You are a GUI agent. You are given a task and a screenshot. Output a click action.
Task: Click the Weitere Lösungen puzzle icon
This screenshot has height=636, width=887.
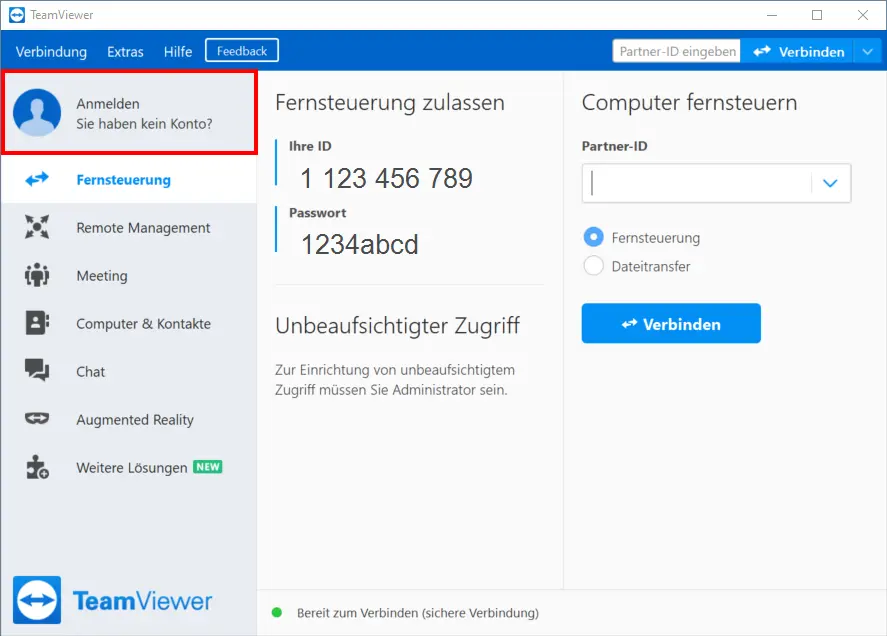tap(37, 467)
